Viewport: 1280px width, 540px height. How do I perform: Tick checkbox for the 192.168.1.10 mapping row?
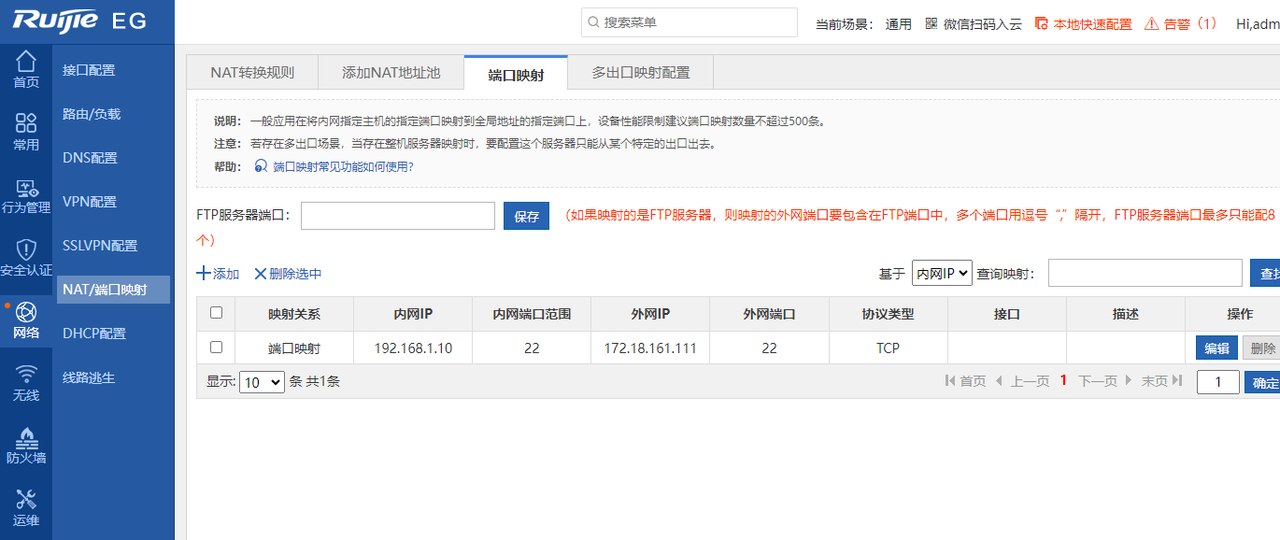coord(216,348)
